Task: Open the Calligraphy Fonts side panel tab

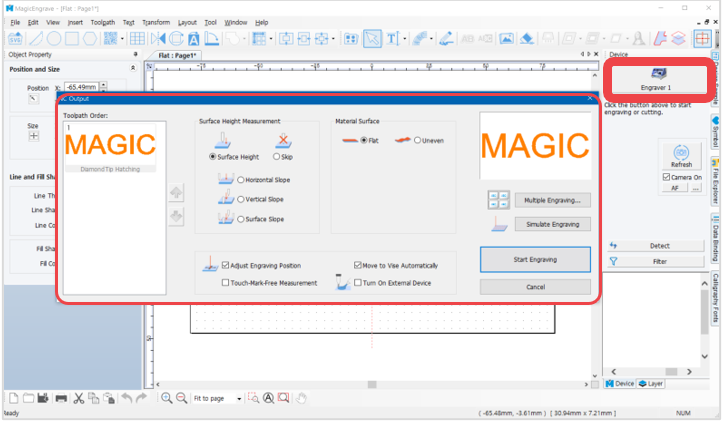Action: pos(716,298)
